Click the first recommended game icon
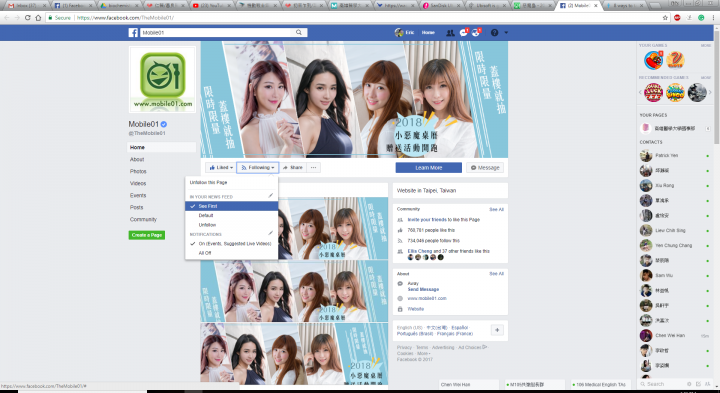Image resolution: width=720 pixels, height=393 pixels. [x=653, y=93]
